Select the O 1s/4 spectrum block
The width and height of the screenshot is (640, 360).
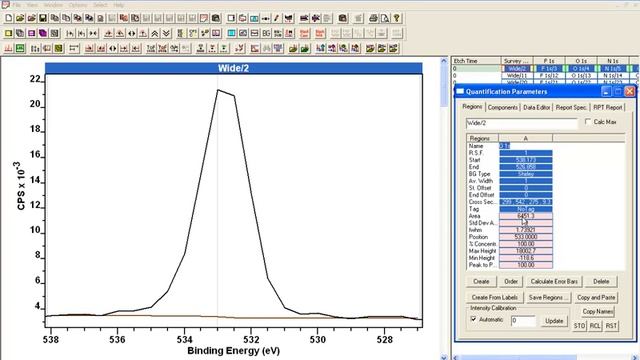[x=581, y=68]
